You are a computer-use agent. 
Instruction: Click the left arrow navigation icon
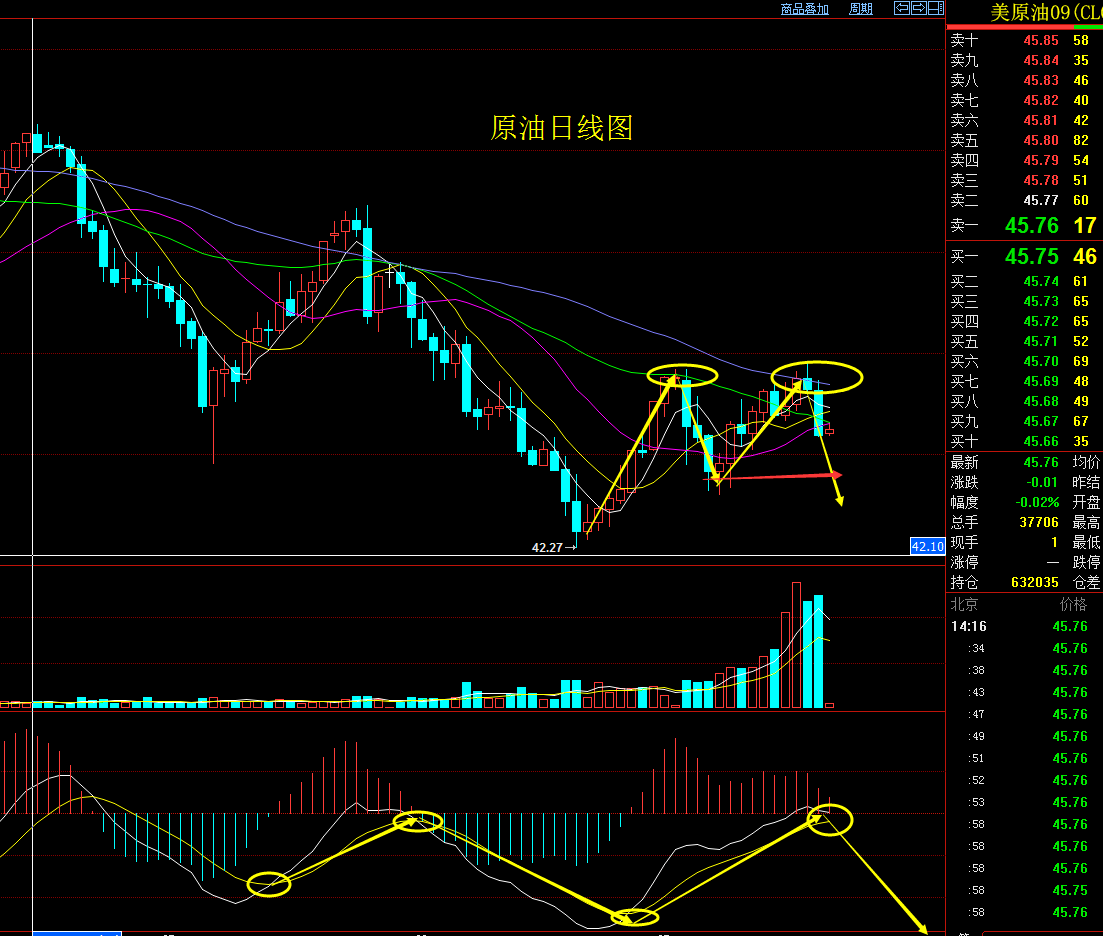tap(901, 8)
